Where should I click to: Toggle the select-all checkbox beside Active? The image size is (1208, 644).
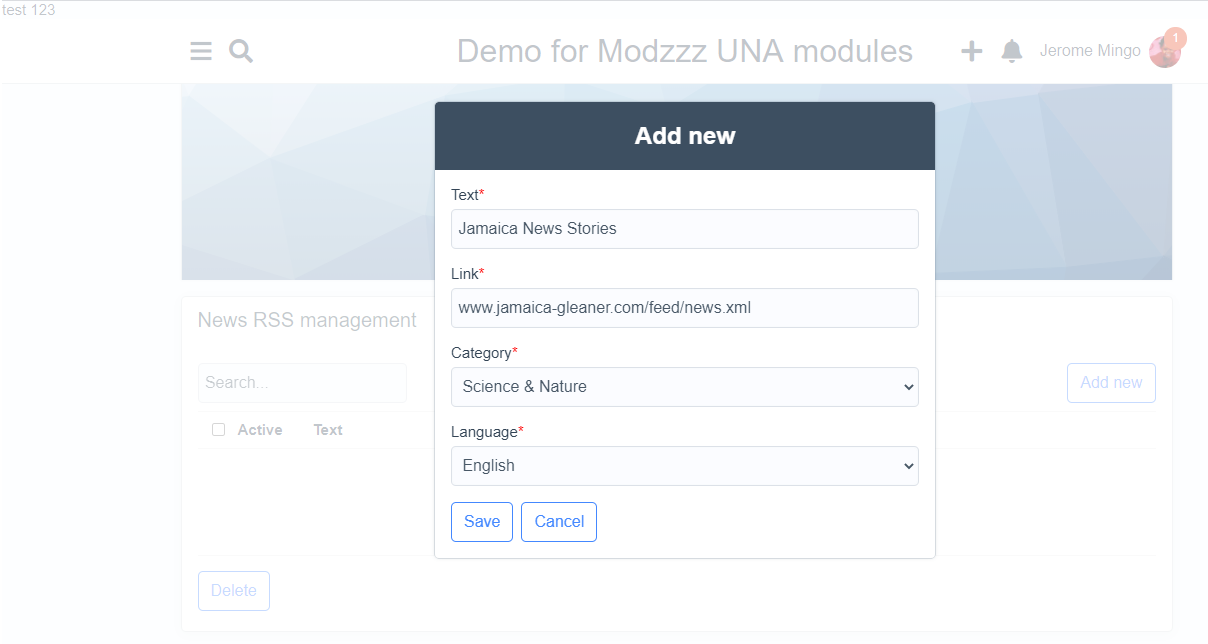(218, 430)
